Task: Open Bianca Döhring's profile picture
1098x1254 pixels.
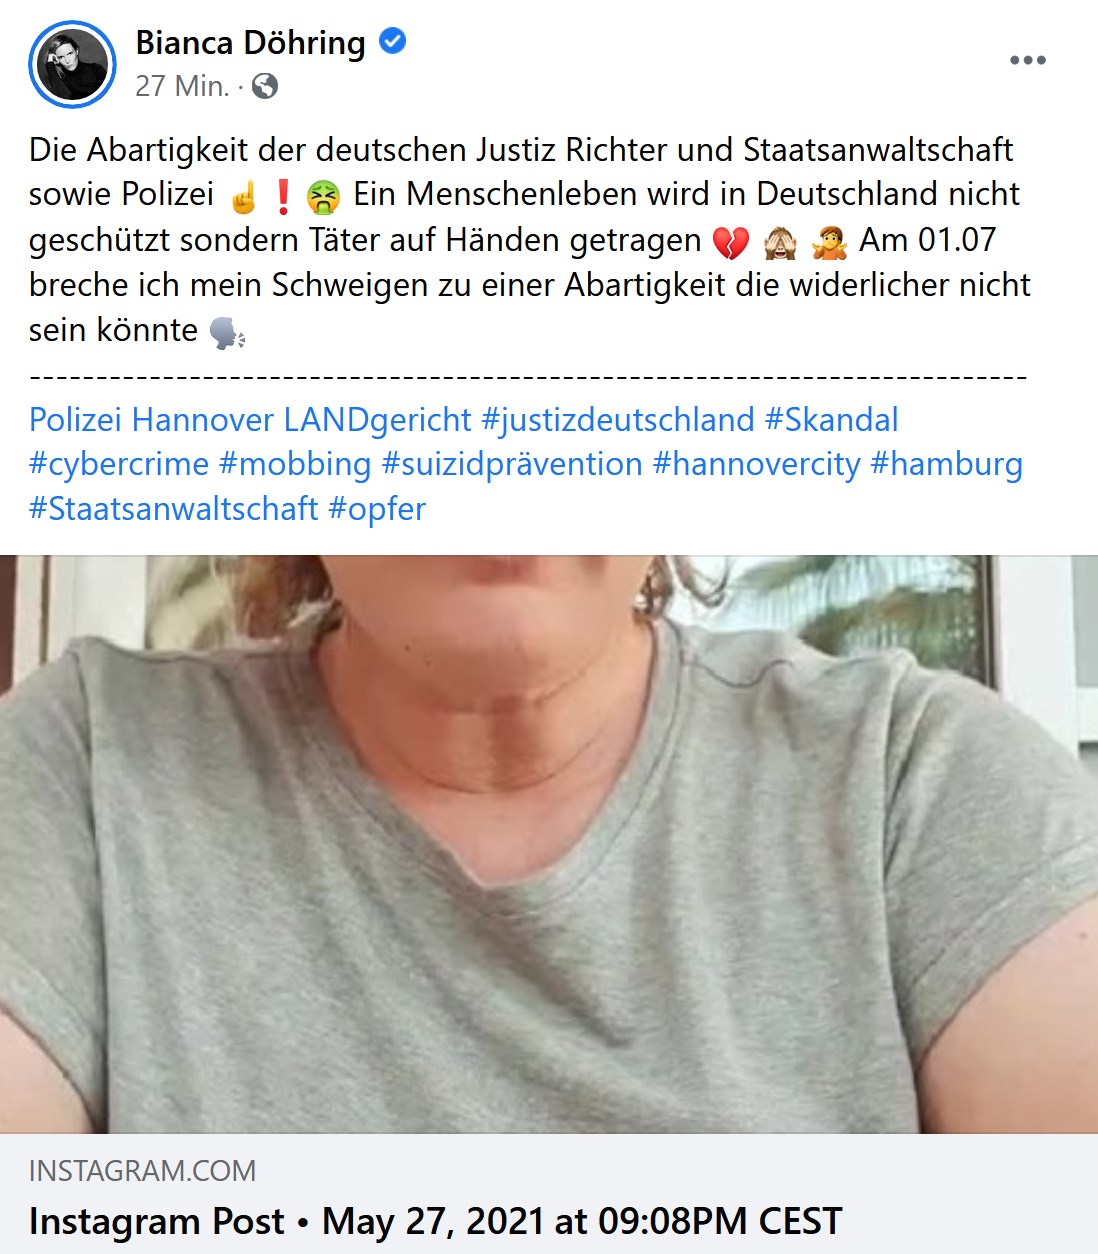Action: tap(72, 64)
